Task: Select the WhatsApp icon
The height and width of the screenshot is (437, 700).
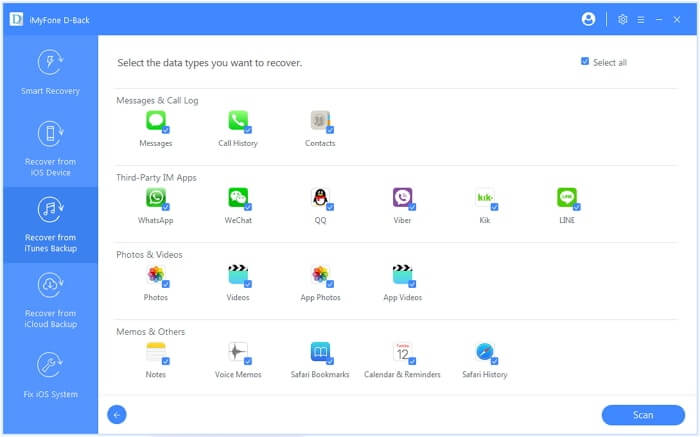Action: point(156,198)
